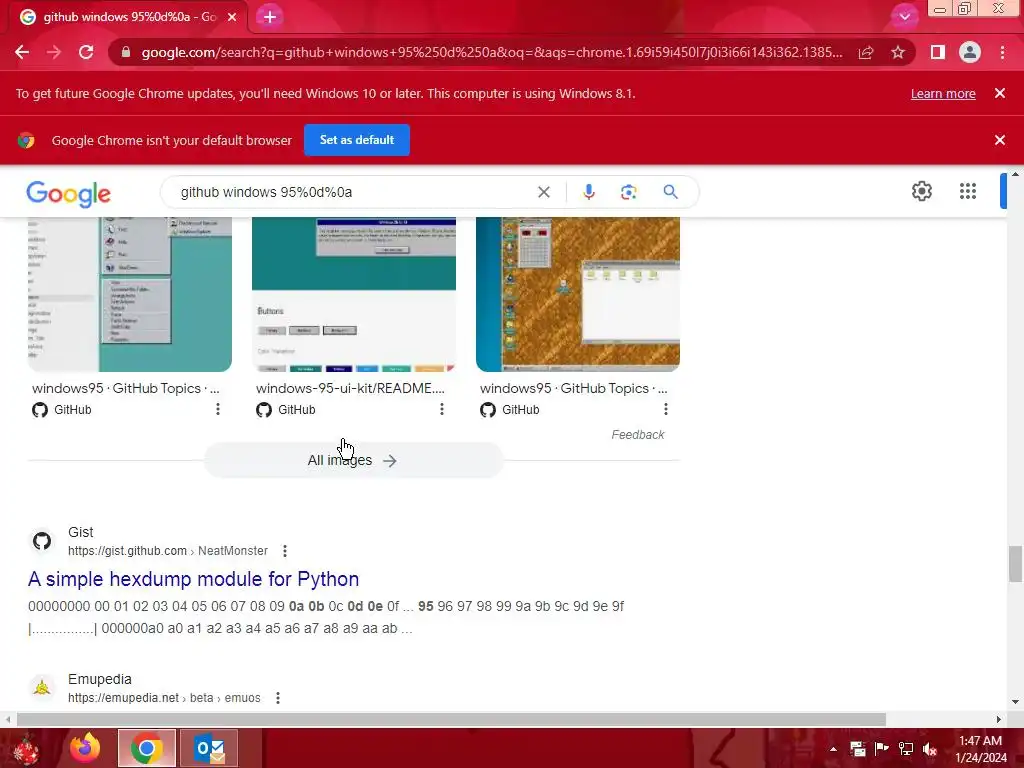The height and width of the screenshot is (768, 1024).
Task: Click the forward navigation arrow
Action: click(x=54, y=52)
